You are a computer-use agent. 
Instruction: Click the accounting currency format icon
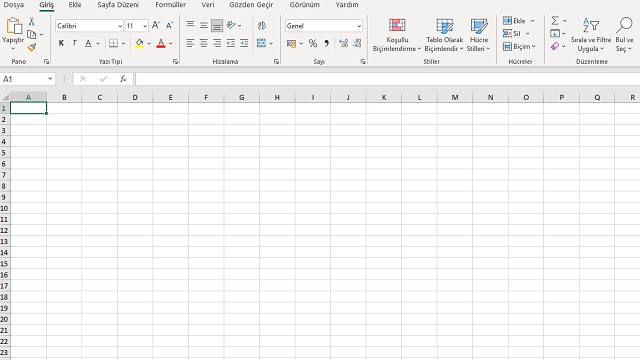pyautogui.click(x=291, y=43)
